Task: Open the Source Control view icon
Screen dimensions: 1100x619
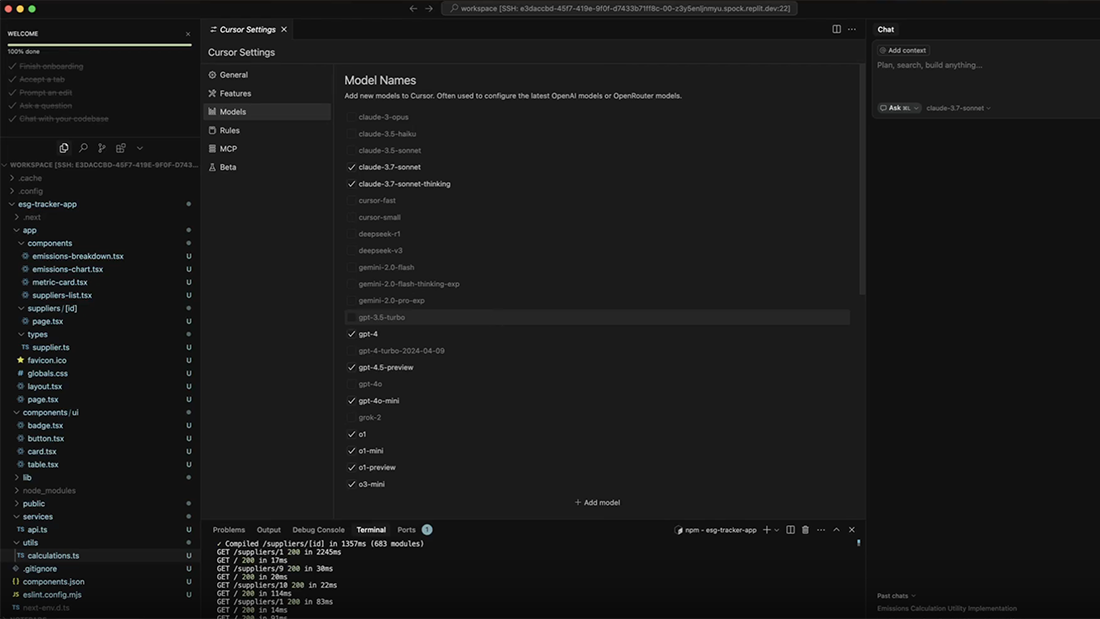Action: tap(102, 148)
